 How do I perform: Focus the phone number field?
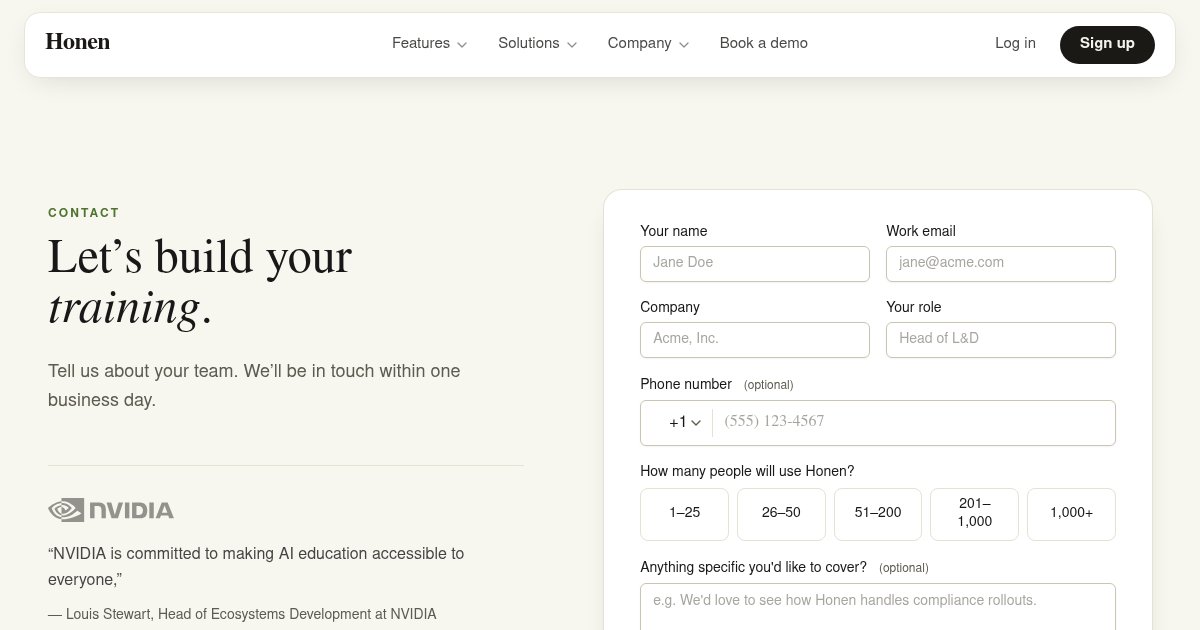click(x=914, y=422)
